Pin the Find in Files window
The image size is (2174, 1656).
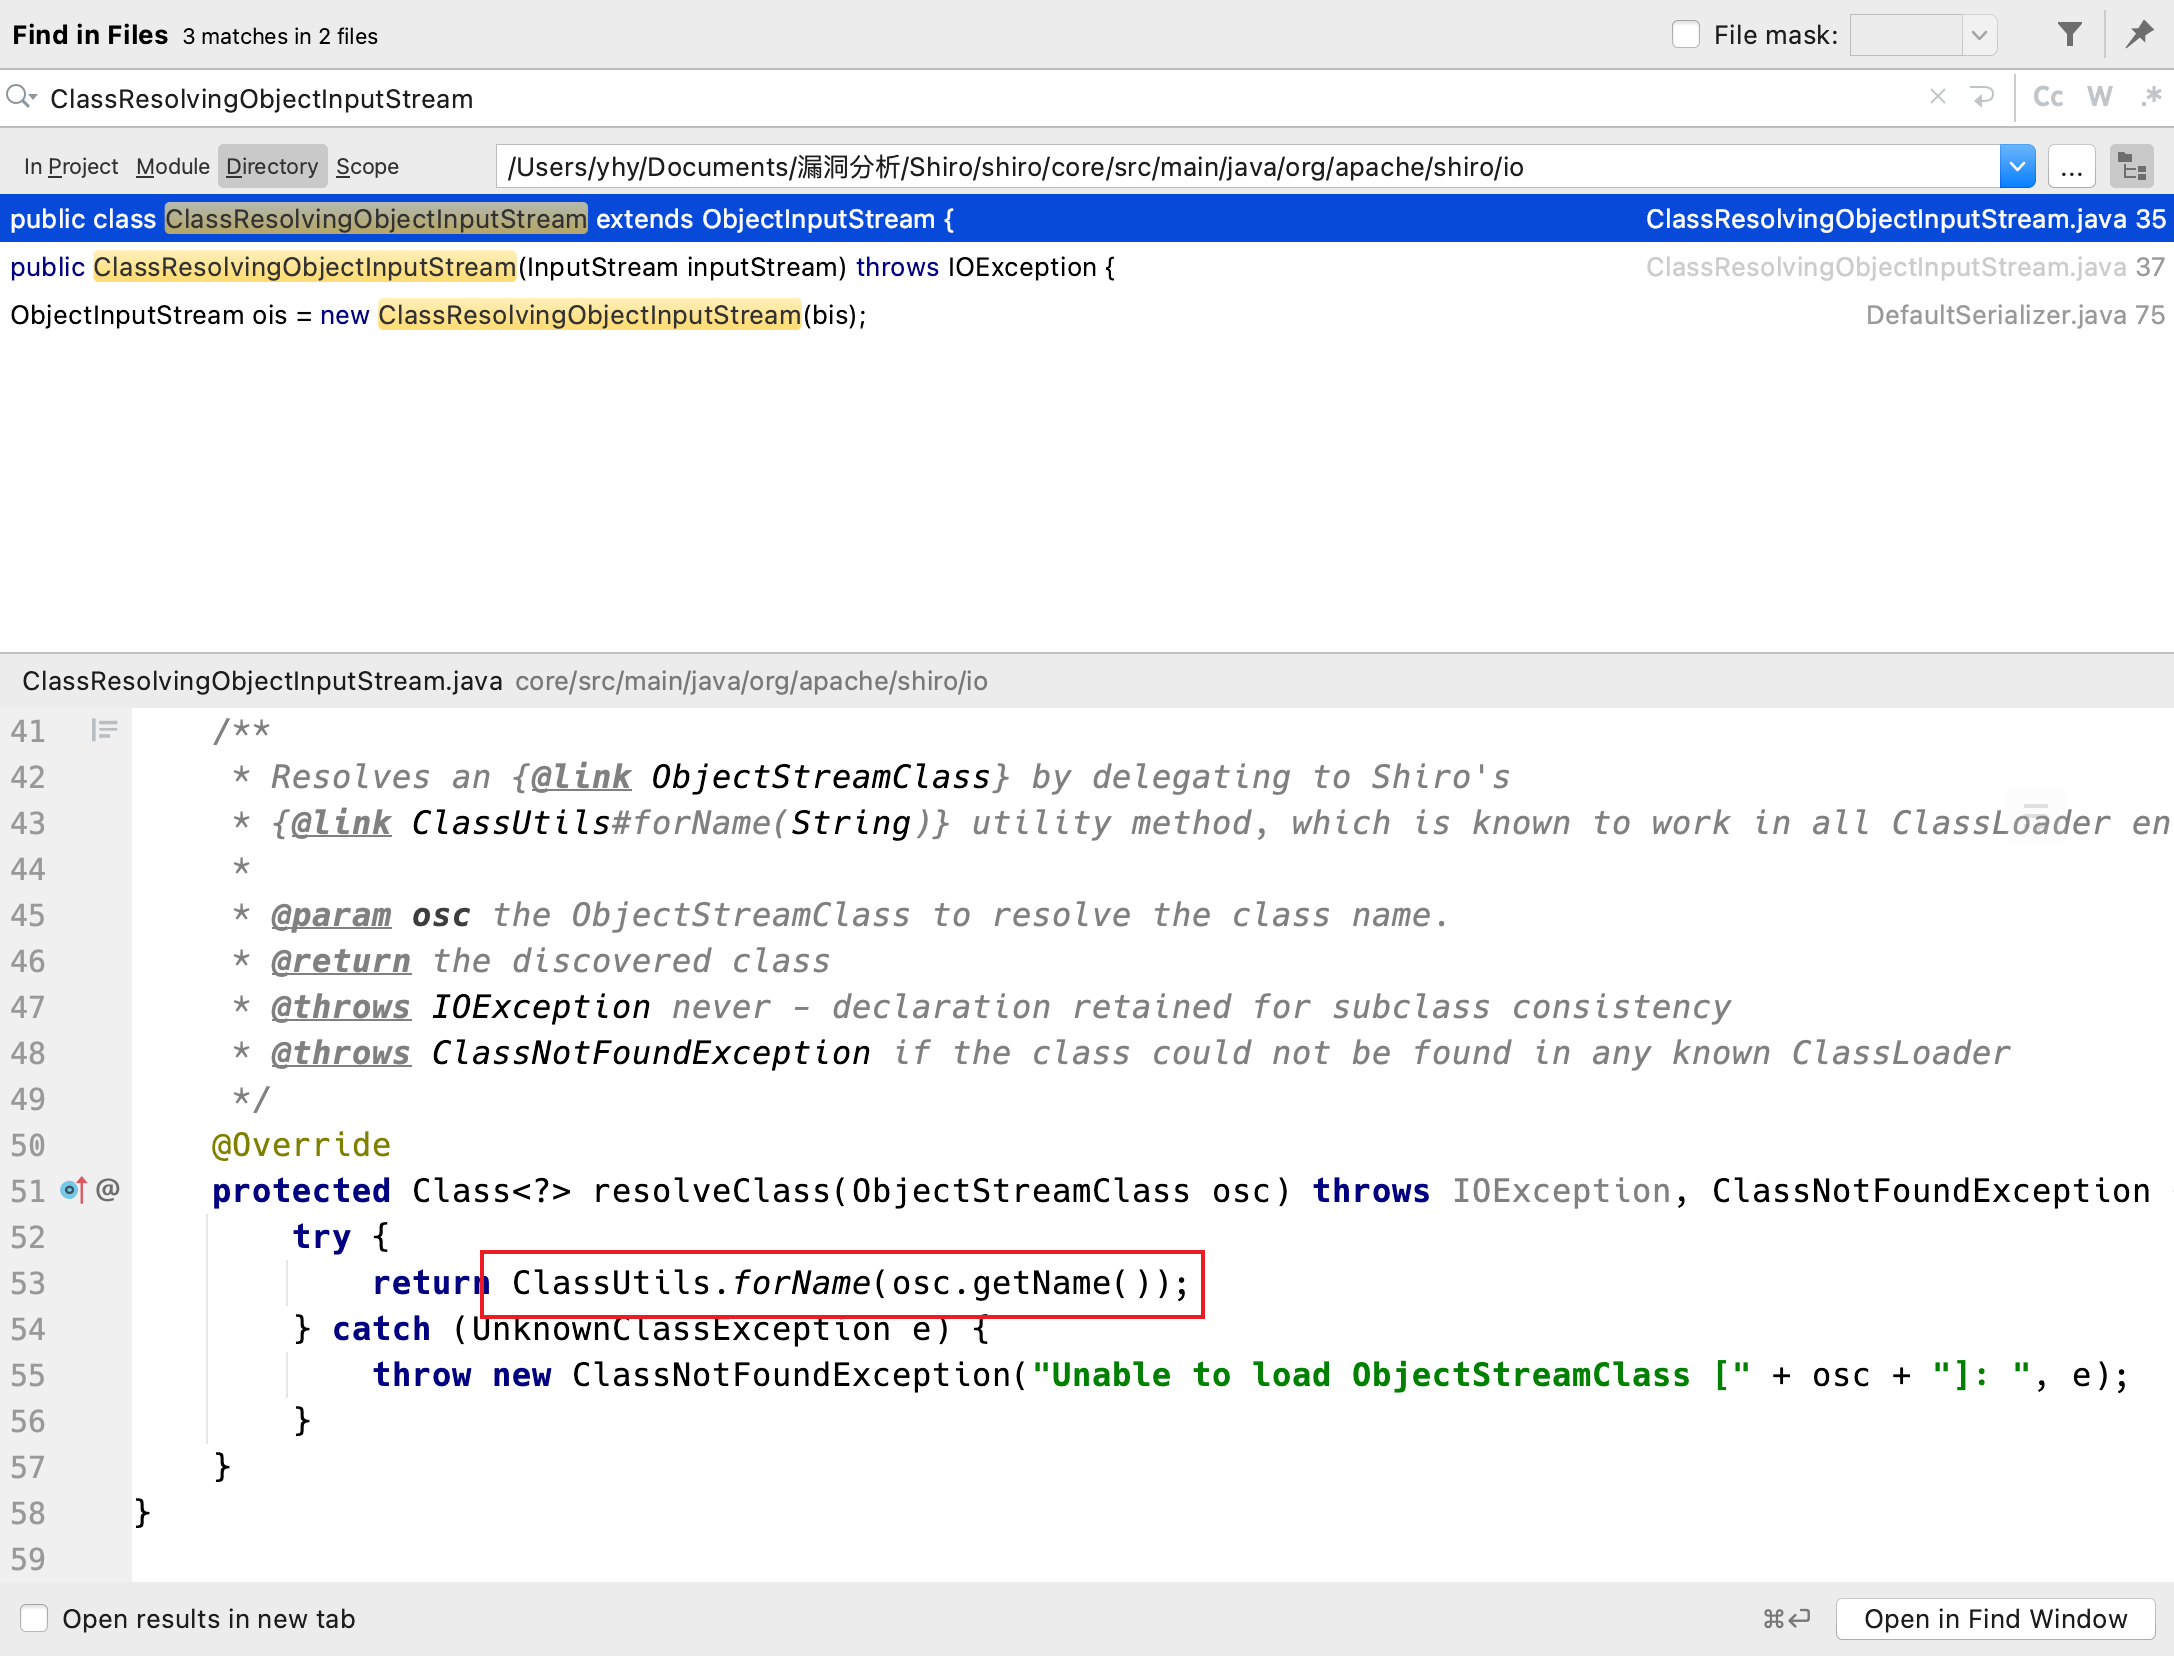2139,35
